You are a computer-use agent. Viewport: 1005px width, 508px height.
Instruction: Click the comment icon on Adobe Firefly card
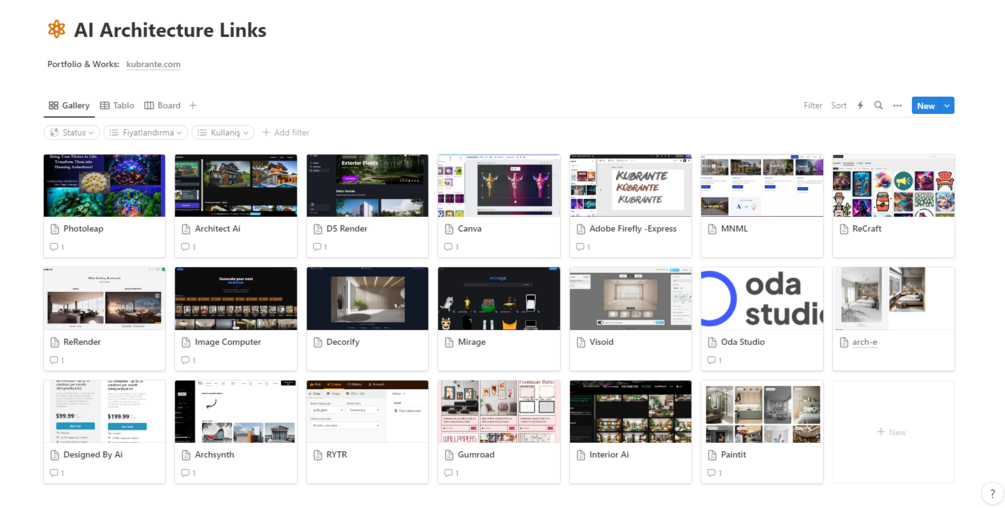click(x=579, y=247)
